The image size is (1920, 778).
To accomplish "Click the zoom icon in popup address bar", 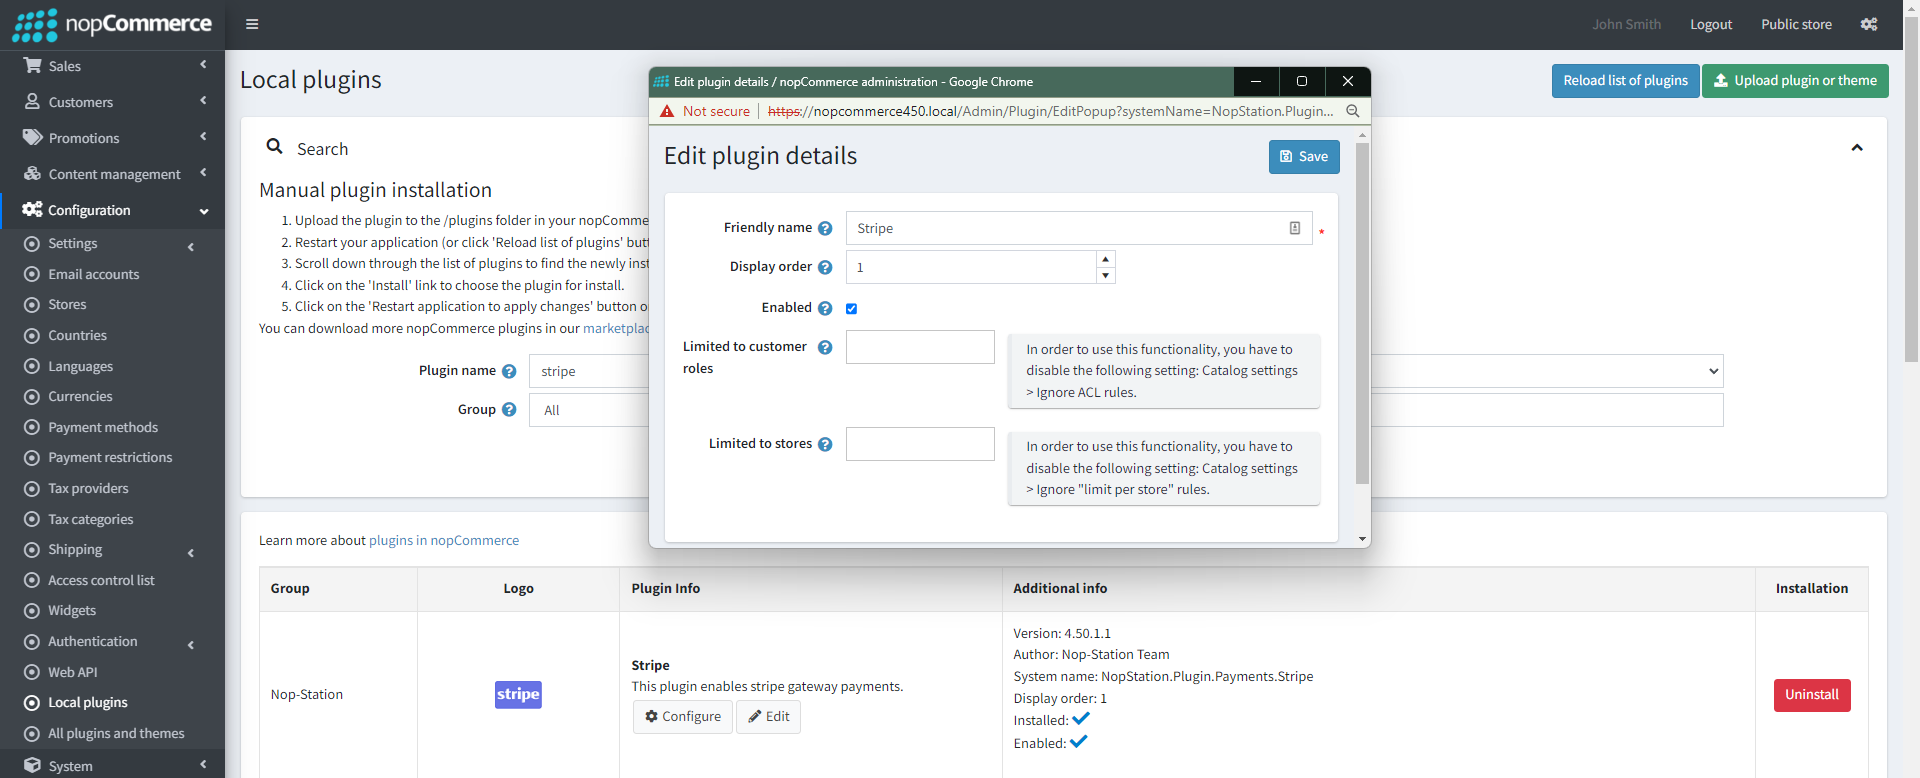I will [1352, 111].
